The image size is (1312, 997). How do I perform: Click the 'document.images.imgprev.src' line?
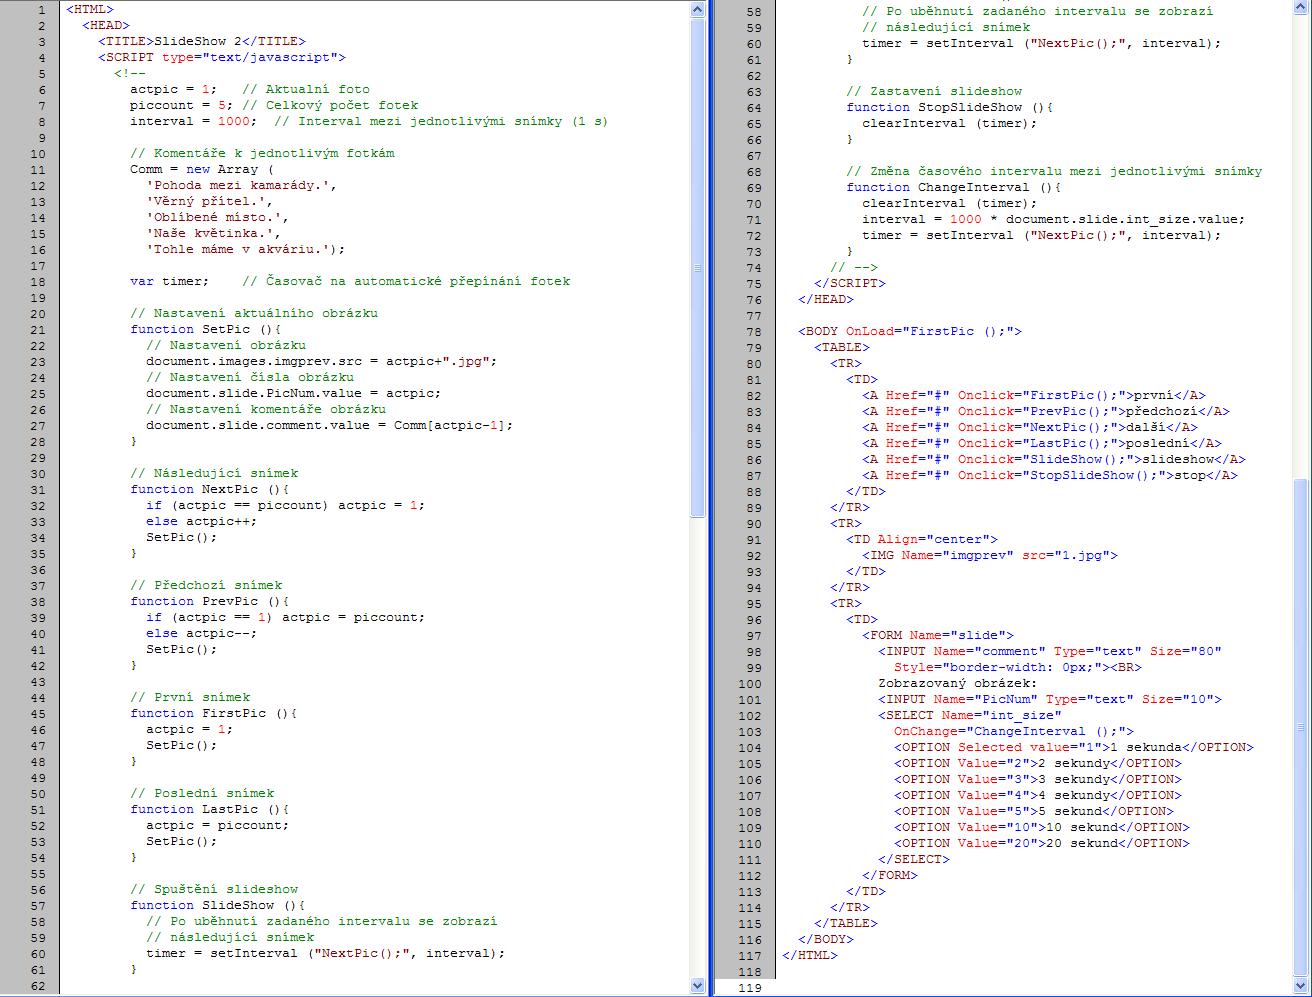pyautogui.click(x=321, y=361)
